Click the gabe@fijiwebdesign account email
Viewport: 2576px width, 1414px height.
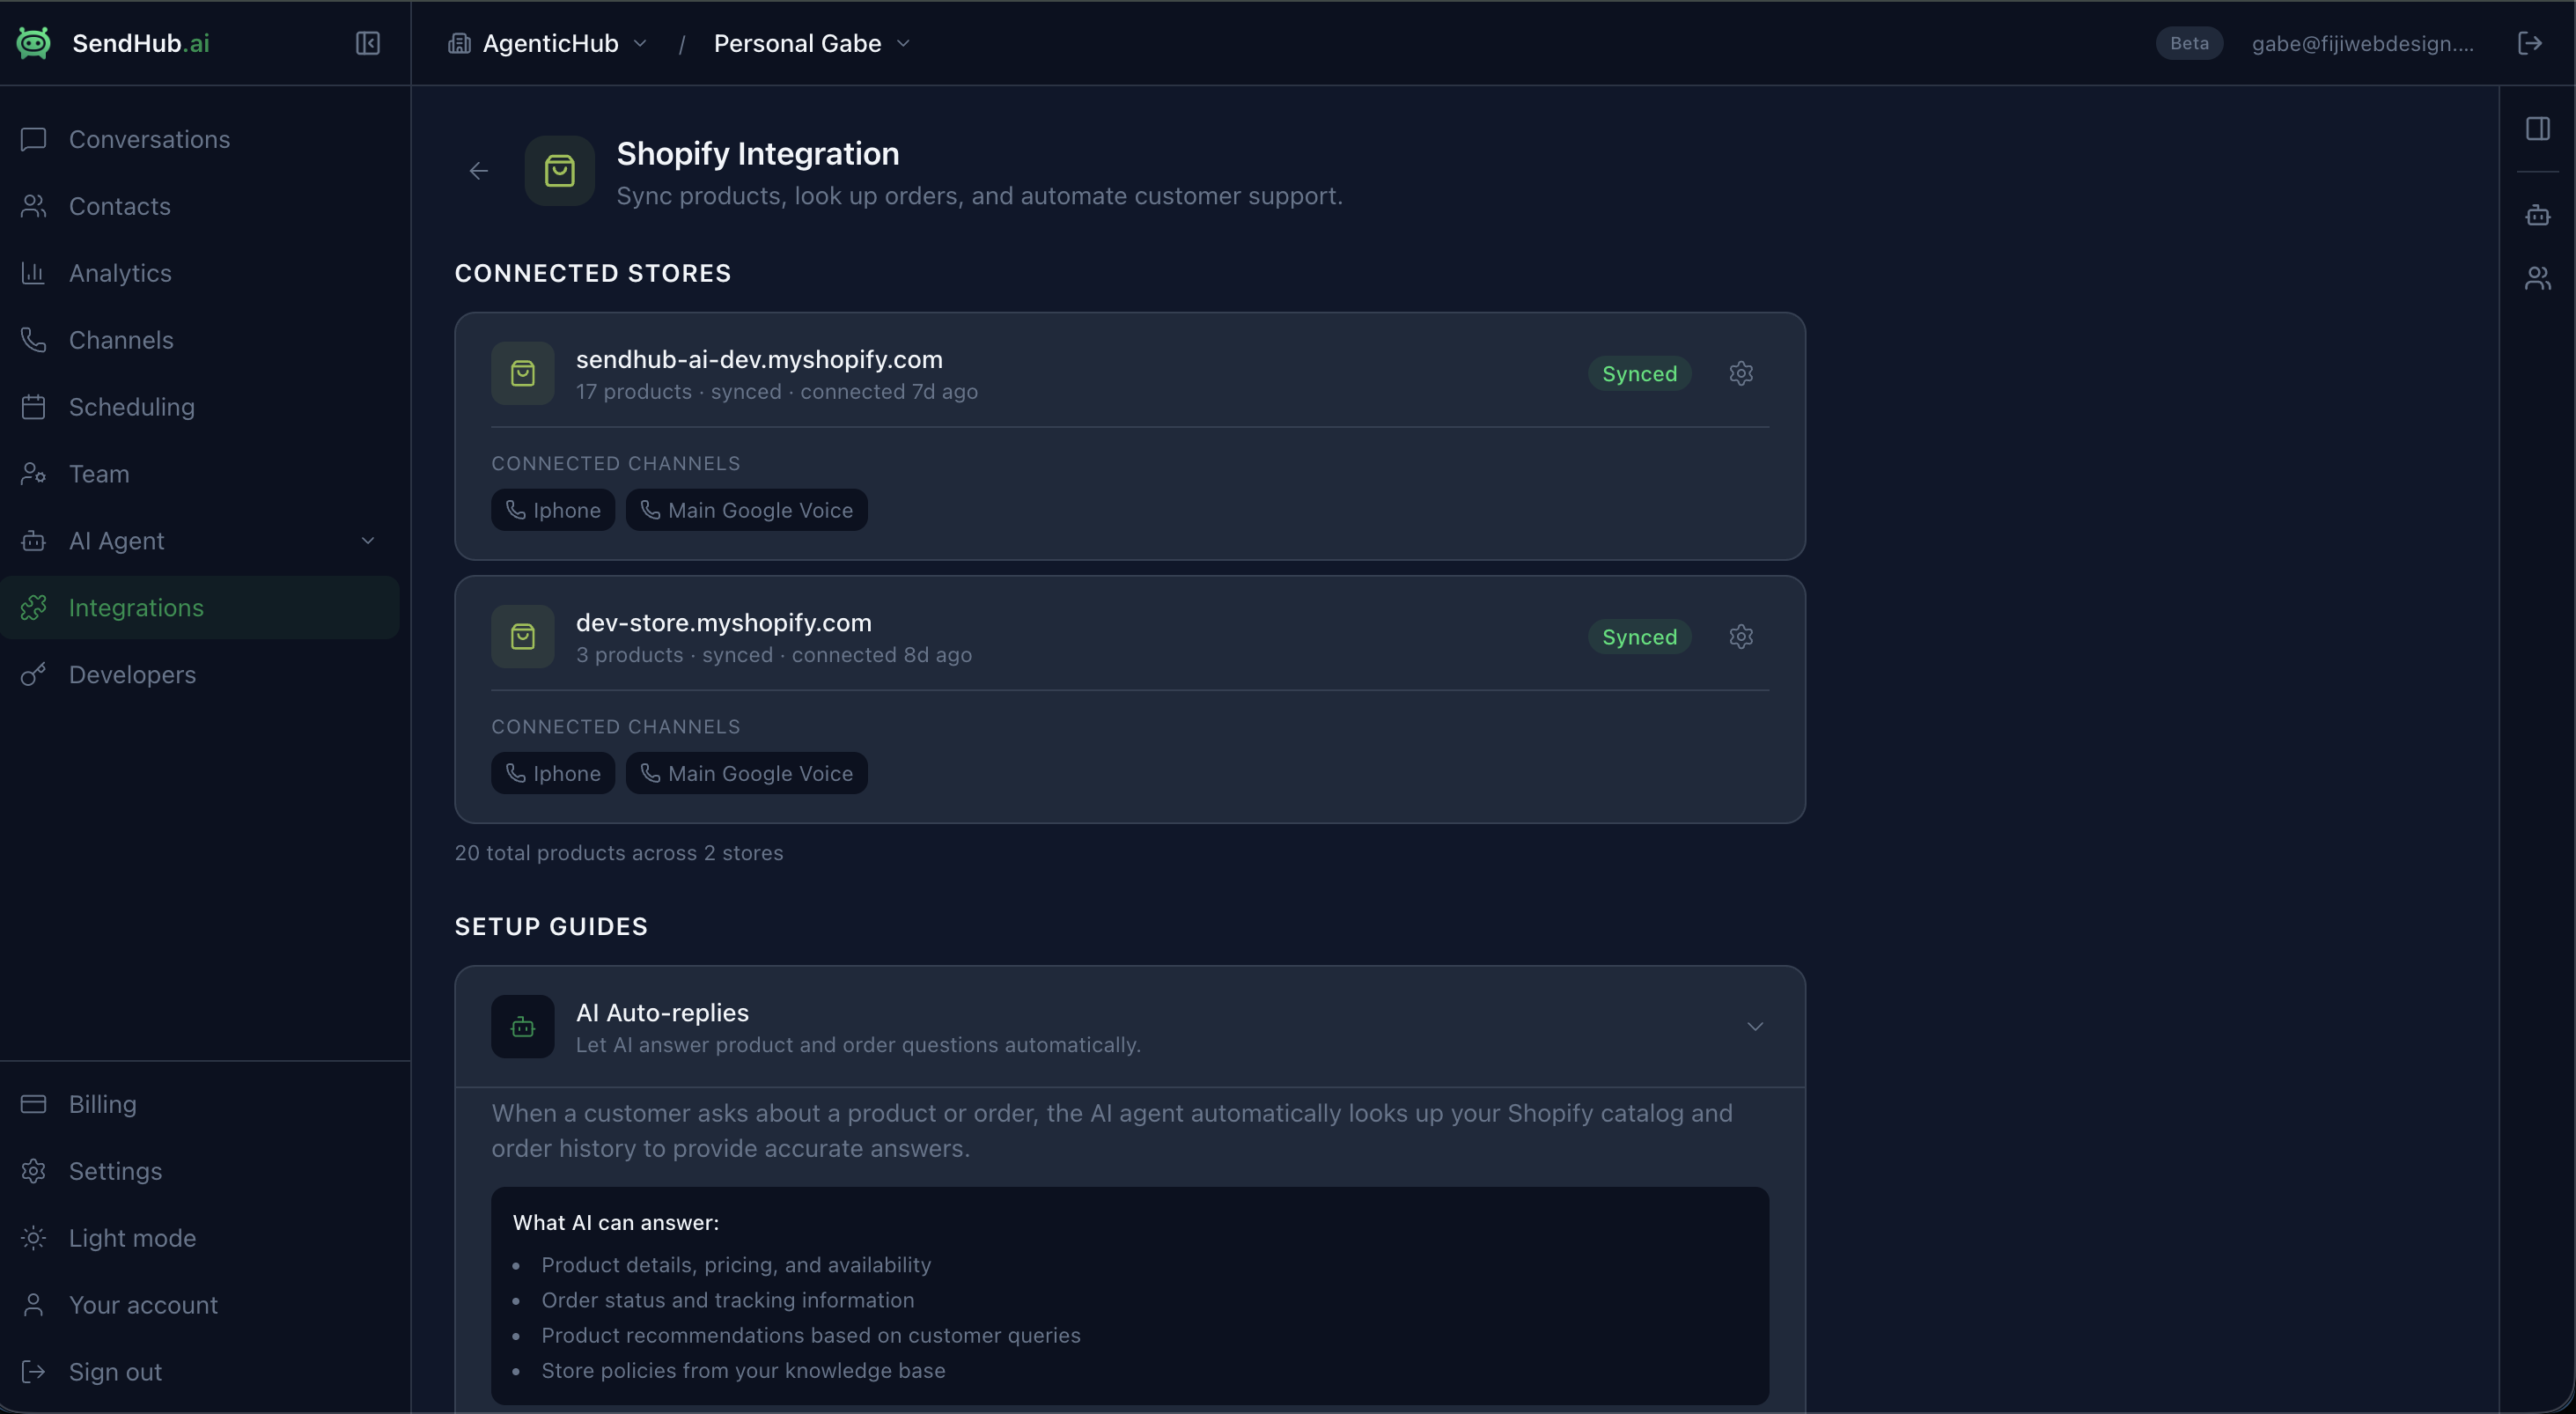(x=2362, y=43)
